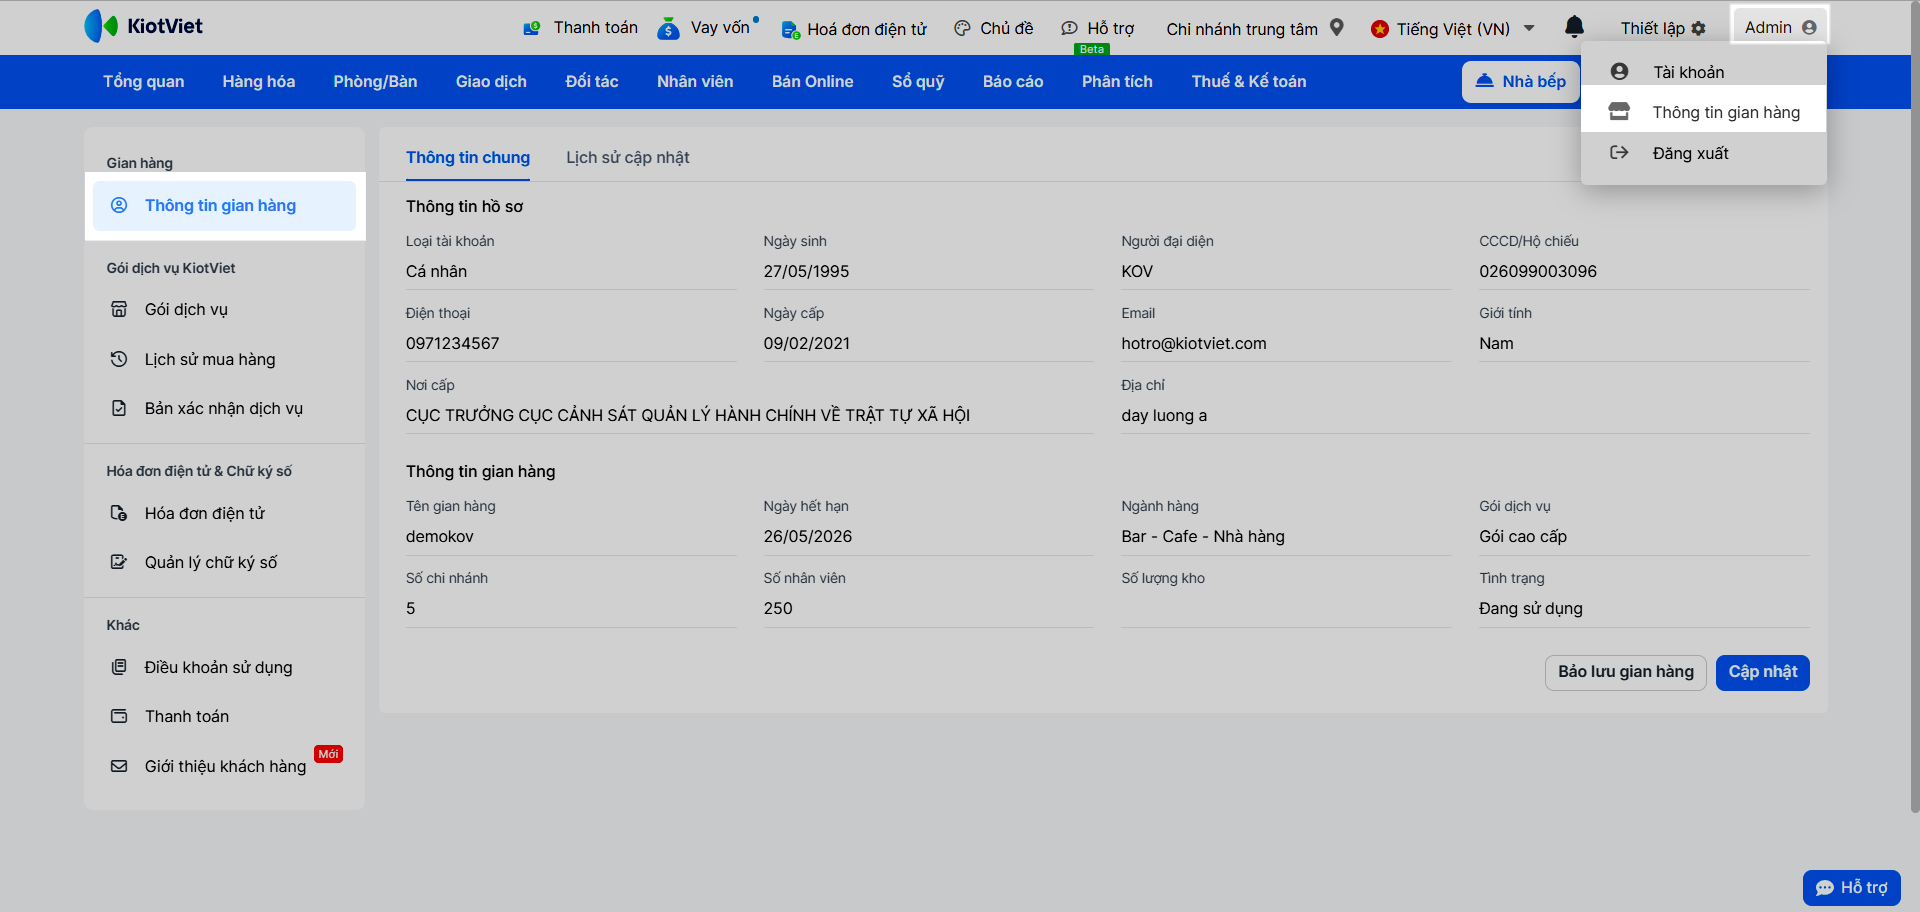
Task: Open the Thiết lập settings menu
Action: coord(1663,28)
